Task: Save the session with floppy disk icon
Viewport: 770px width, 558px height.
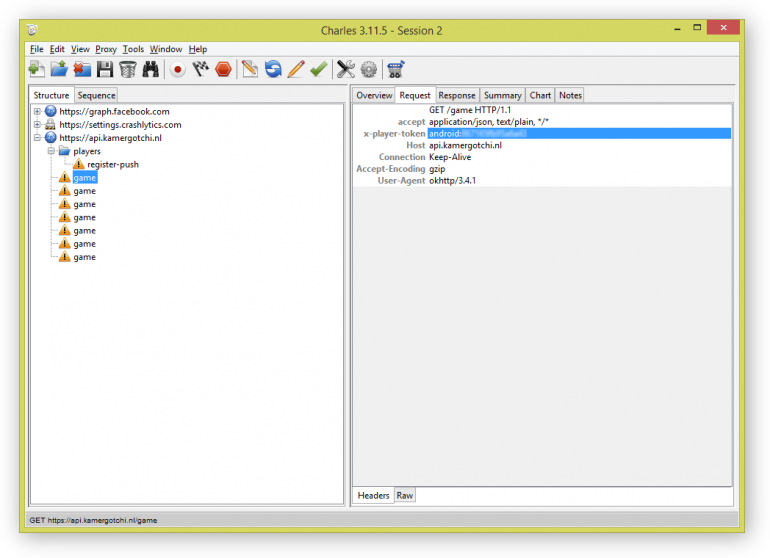Action: tap(105, 69)
